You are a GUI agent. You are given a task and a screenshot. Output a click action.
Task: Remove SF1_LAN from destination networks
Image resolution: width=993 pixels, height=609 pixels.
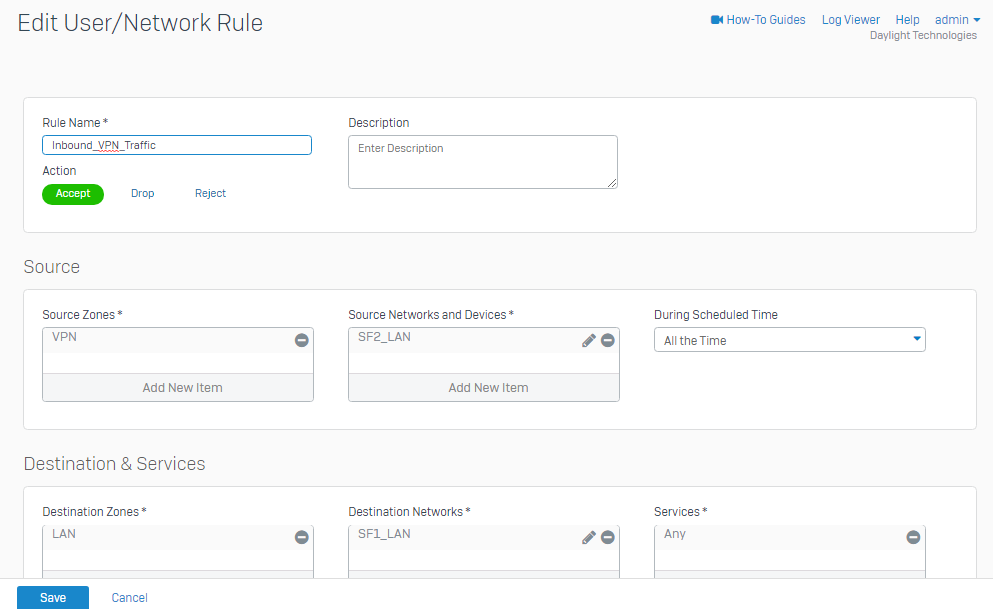(607, 537)
